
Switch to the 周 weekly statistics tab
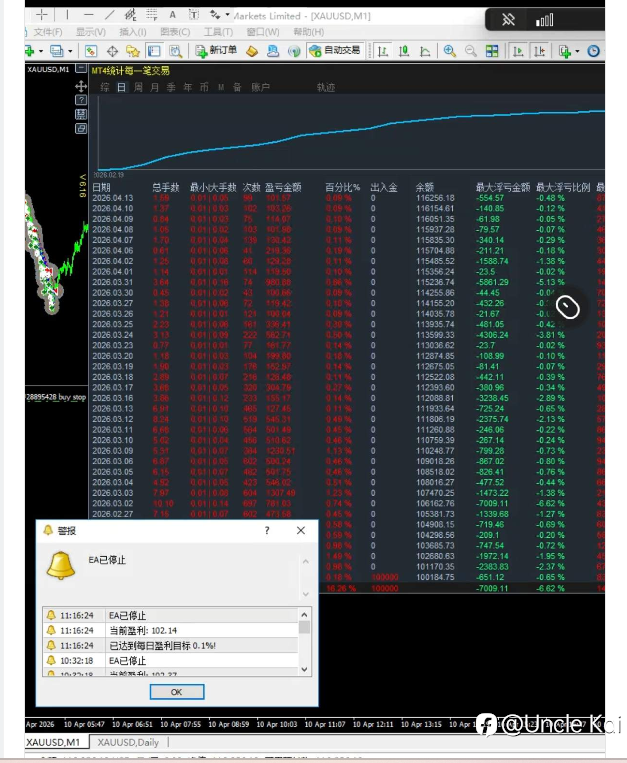click(x=138, y=87)
